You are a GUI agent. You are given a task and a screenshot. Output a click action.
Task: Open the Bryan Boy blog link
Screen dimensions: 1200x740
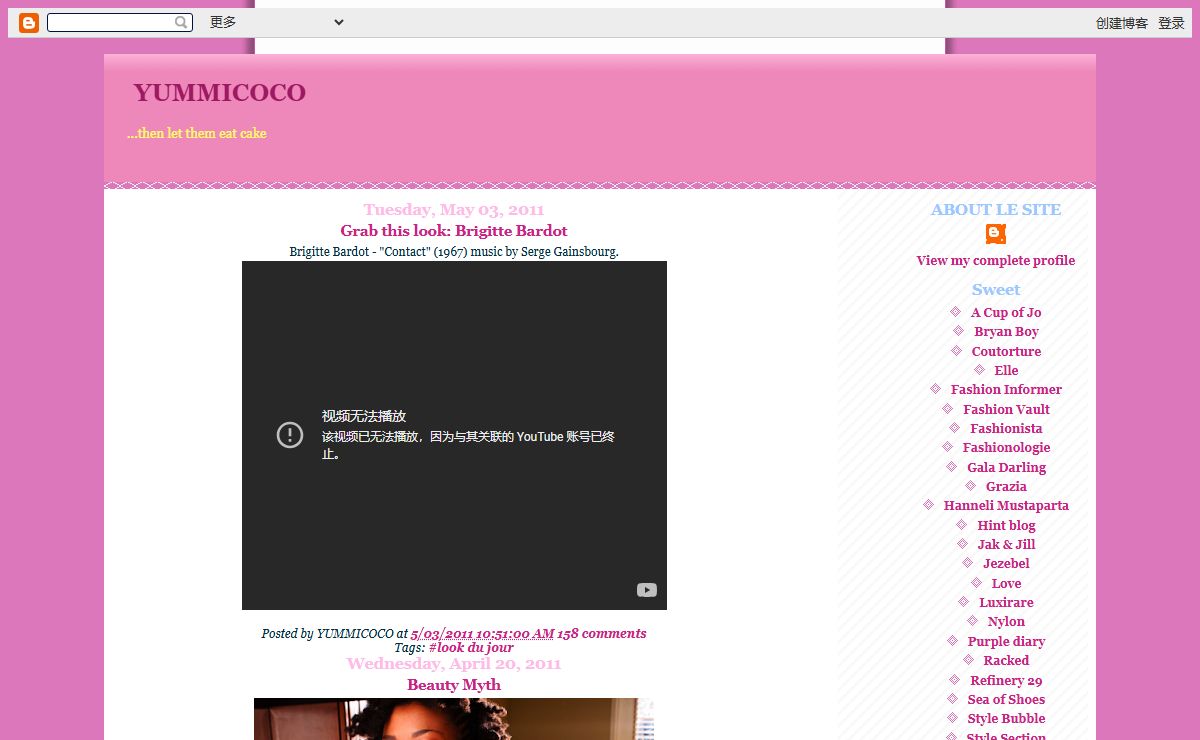pos(1006,331)
